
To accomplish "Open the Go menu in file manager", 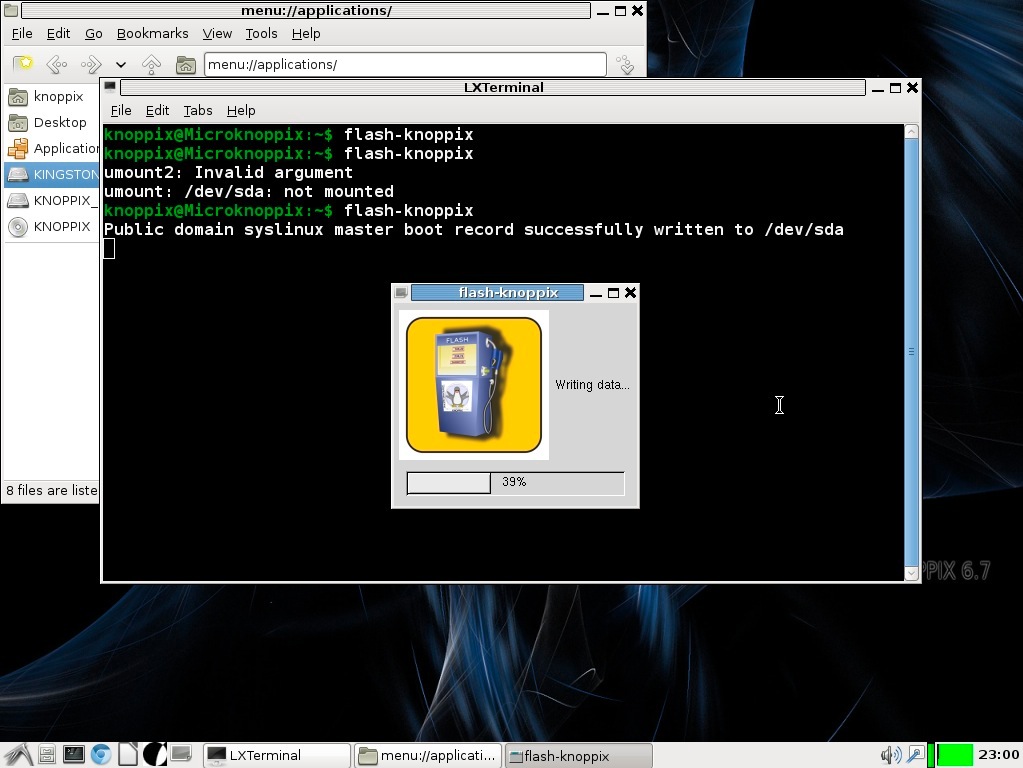I will point(93,33).
